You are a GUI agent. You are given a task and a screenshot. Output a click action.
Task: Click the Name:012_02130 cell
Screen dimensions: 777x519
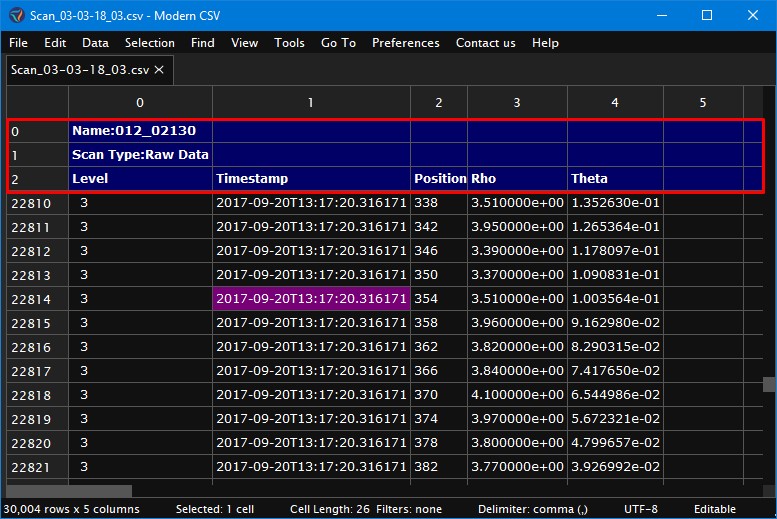140,131
